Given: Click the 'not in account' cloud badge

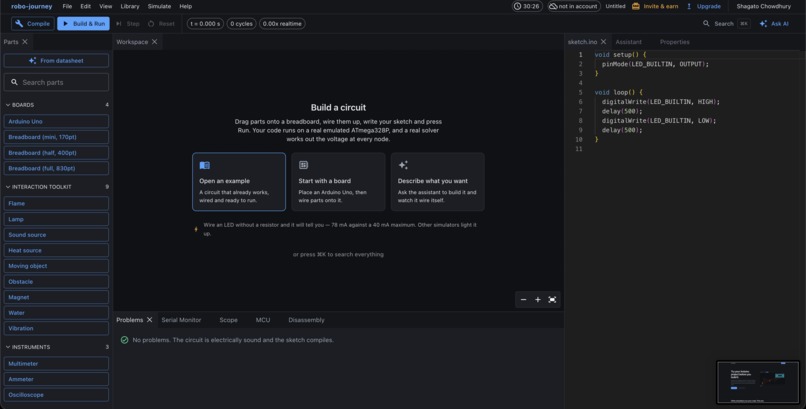Looking at the screenshot, I should pyautogui.click(x=574, y=6).
